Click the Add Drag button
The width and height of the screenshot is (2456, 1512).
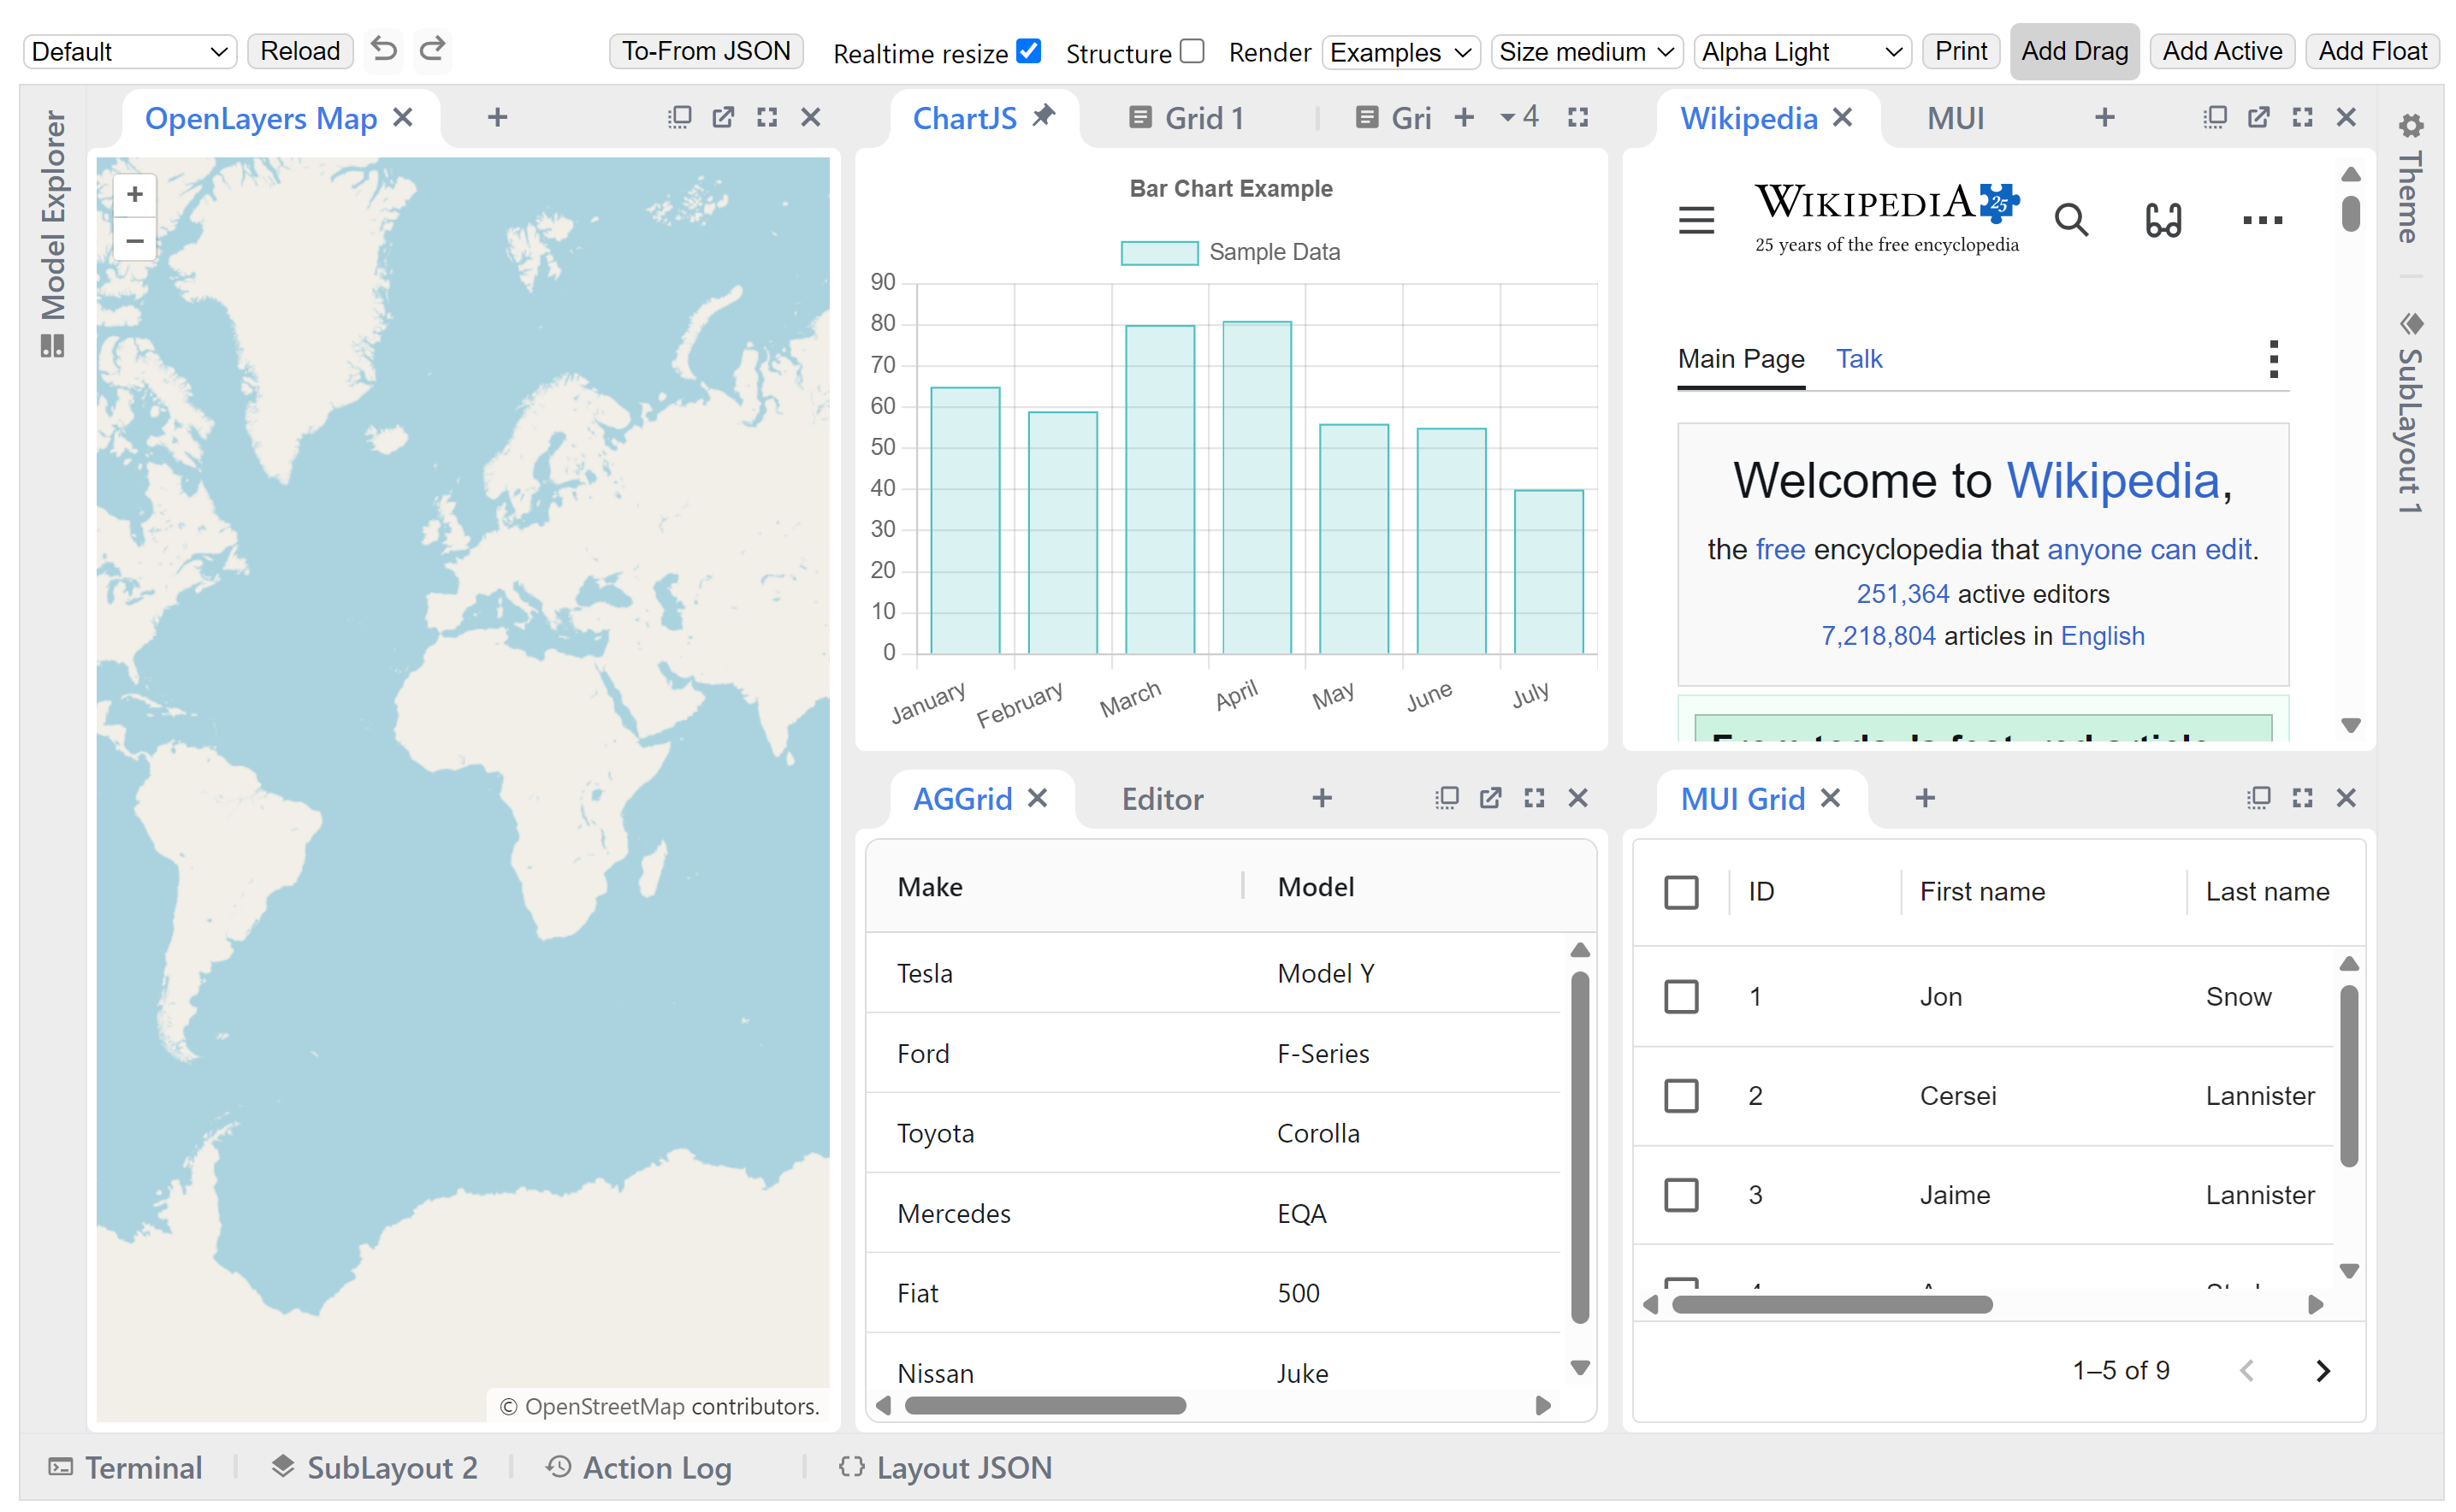(x=2074, y=50)
